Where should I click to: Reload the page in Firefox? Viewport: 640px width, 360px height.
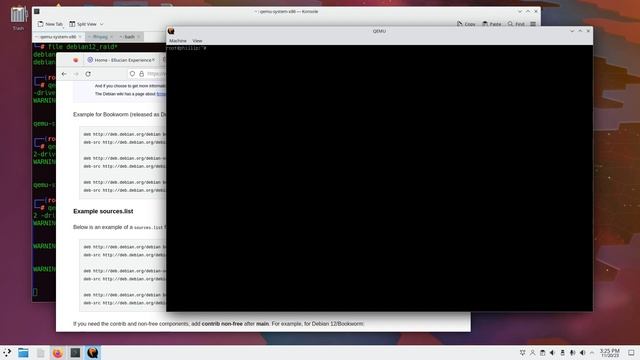(88, 74)
